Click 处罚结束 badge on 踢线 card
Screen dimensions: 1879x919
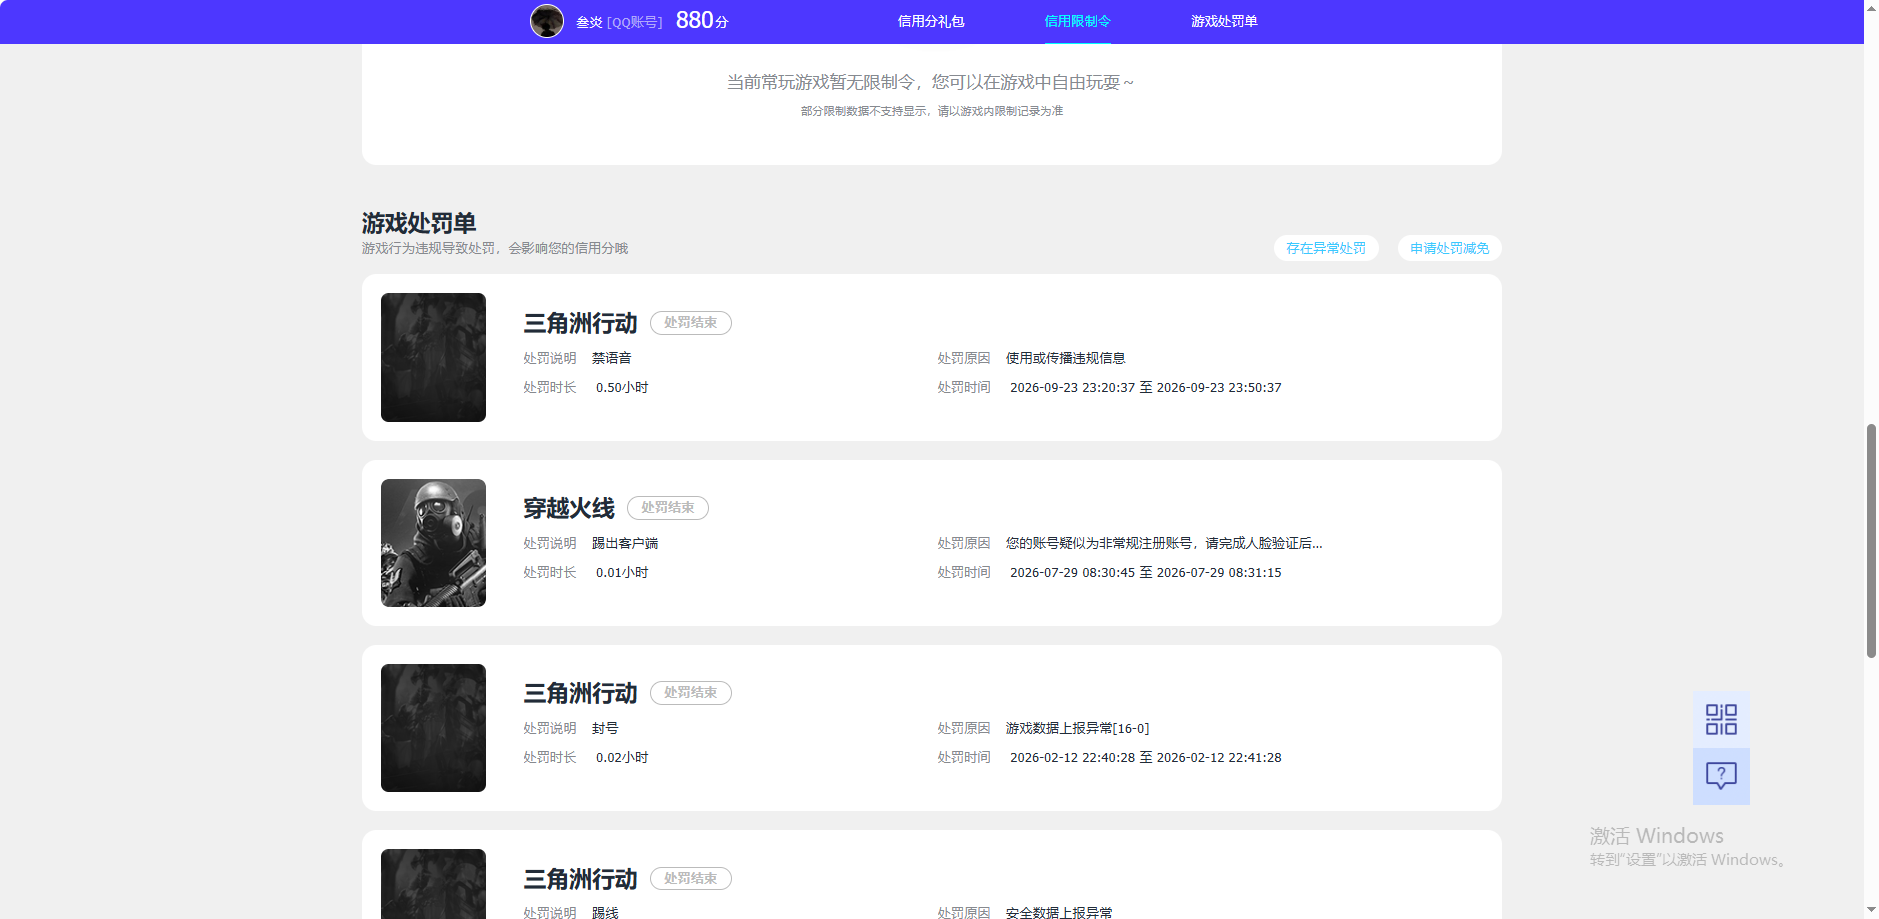click(x=691, y=879)
